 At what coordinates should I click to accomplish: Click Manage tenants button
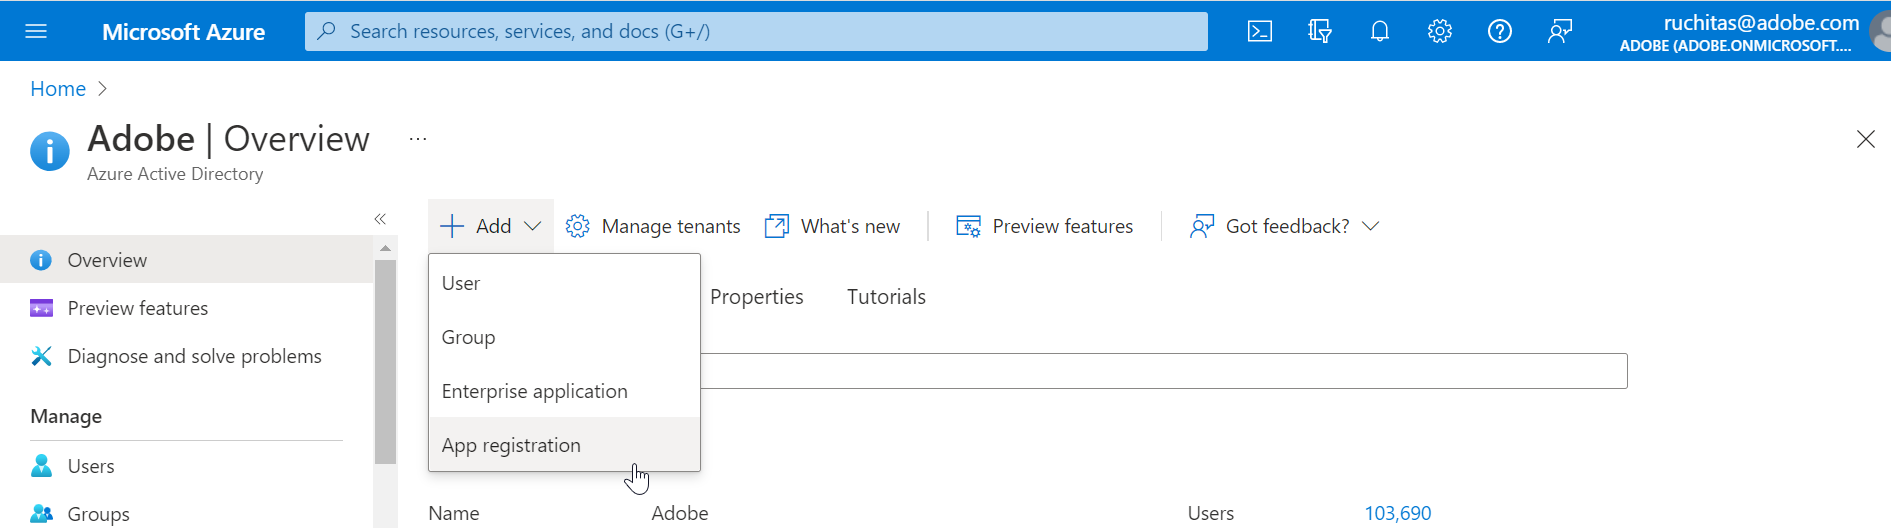pos(653,226)
